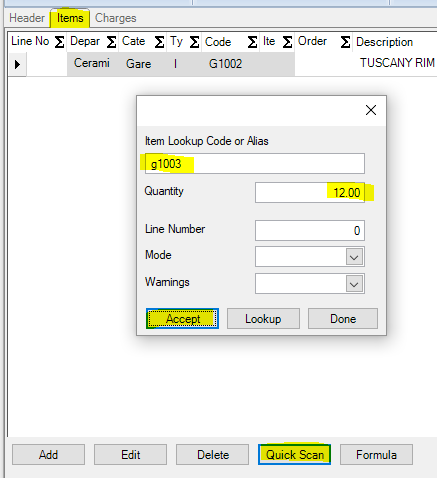The width and height of the screenshot is (437, 478).
Task: Click the sigma icon beside Code column
Action: [x=252, y=42]
